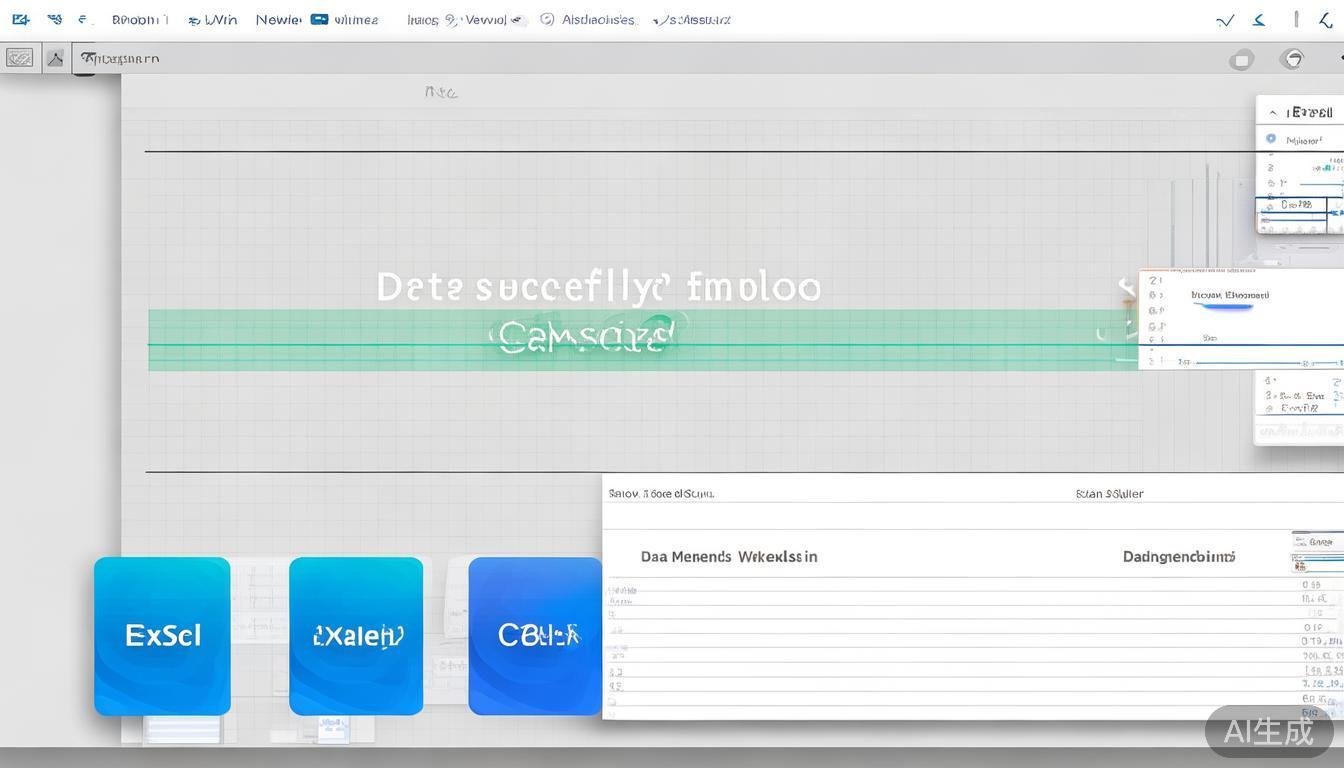This screenshot has width=1344, height=768.
Task: Click the round half-filled icon in gray toolbar
Action: [x=1292, y=59]
